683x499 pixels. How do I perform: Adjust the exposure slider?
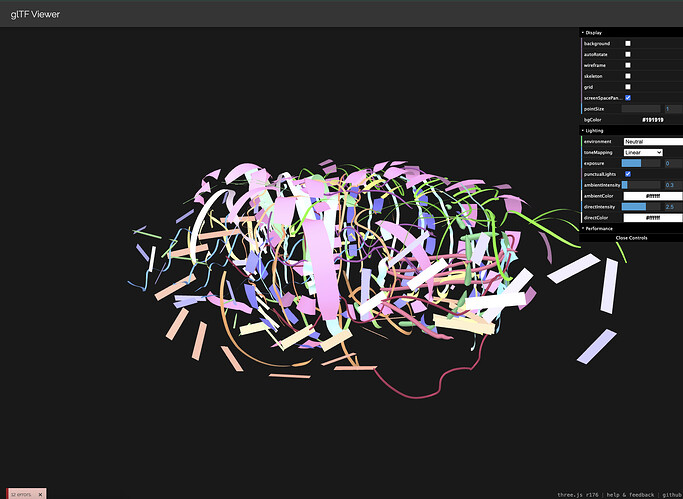(641, 163)
